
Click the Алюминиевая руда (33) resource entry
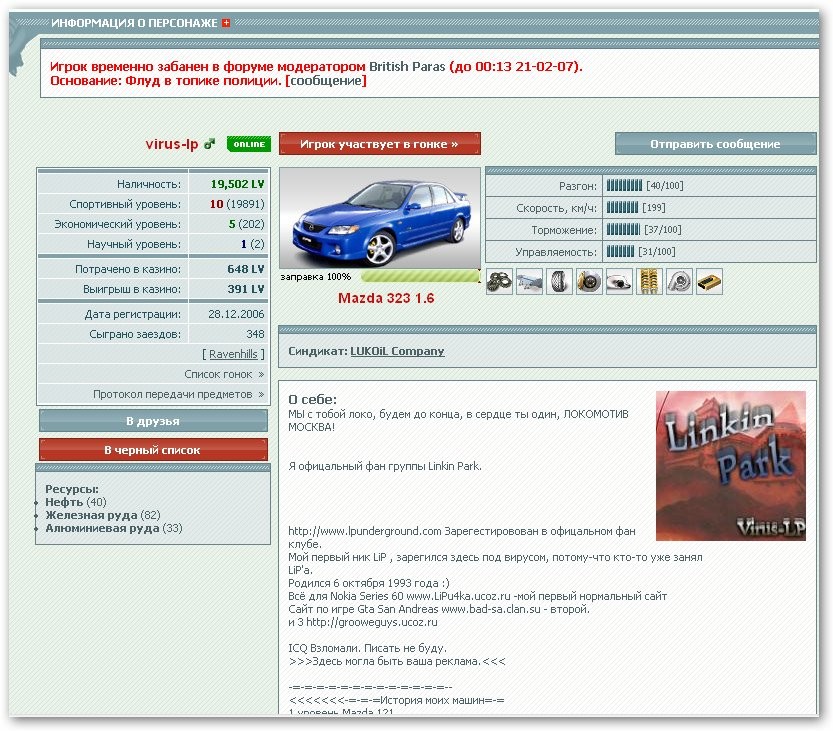coord(114,528)
